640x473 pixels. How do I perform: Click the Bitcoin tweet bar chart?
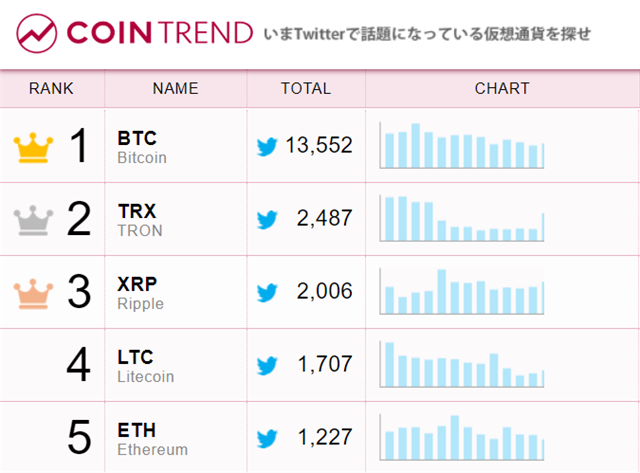coord(462,145)
